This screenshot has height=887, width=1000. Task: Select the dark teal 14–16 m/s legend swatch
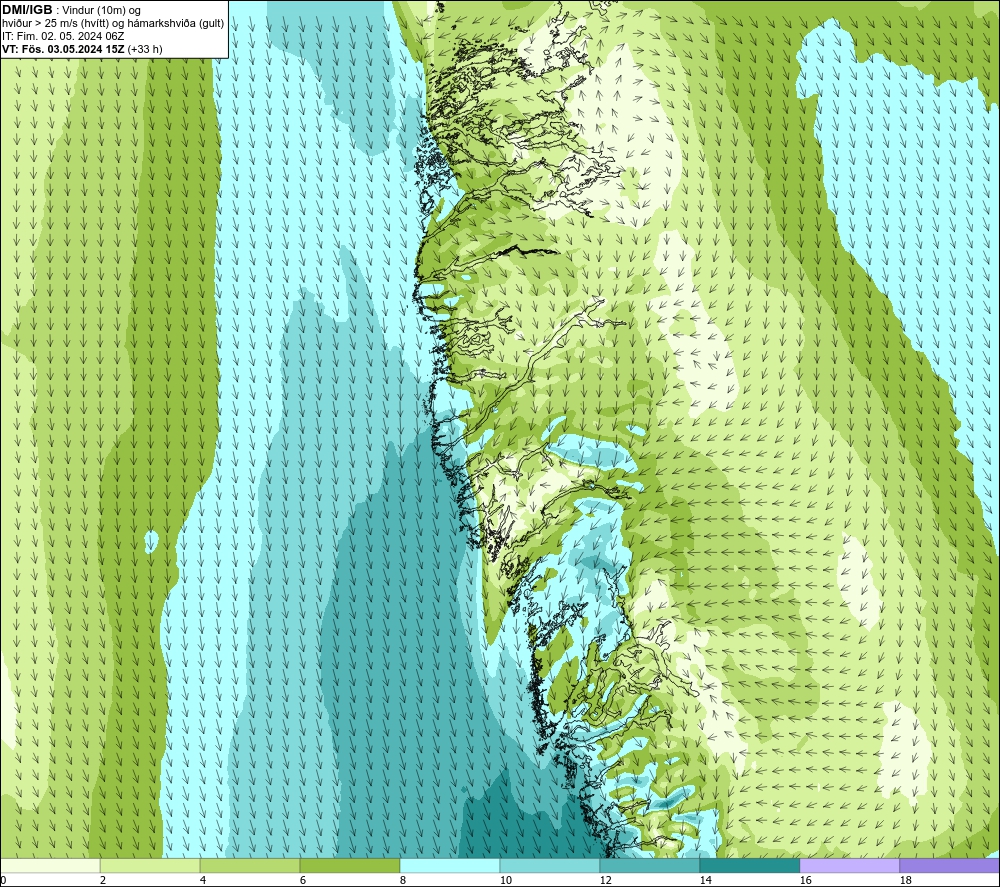749,865
